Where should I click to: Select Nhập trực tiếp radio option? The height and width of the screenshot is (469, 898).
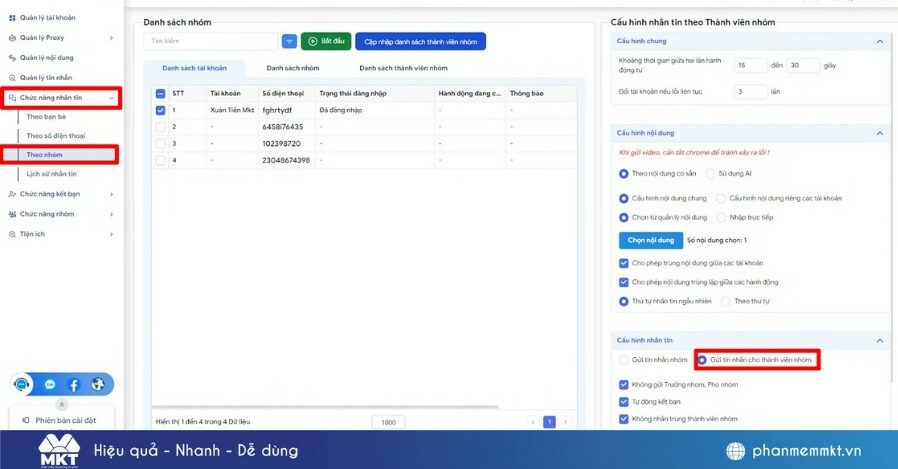tap(721, 218)
